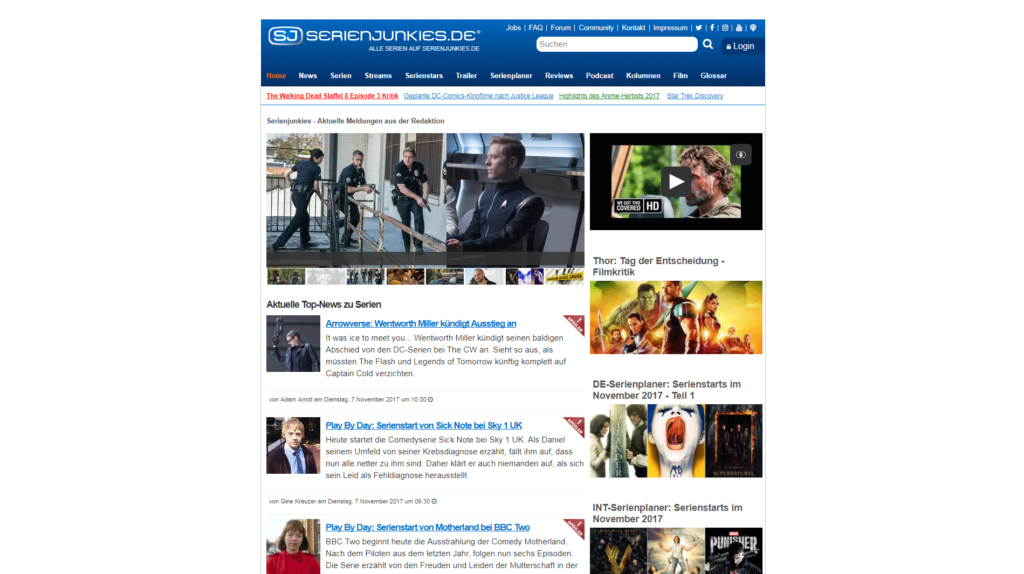The height and width of the screenshot is (574, 1024).
Task: Select the yellow 'do not cross' tape thumbnail
Action: 564,276
